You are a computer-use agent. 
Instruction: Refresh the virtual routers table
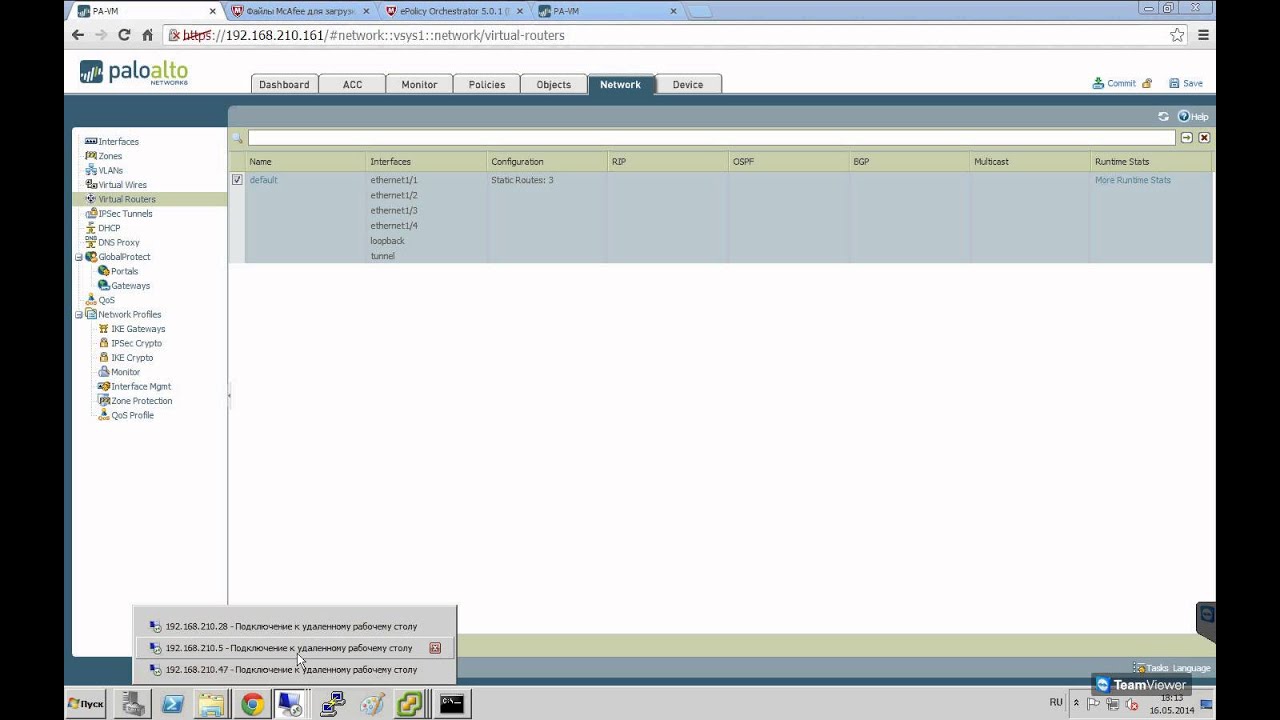tap(1164, 116)
